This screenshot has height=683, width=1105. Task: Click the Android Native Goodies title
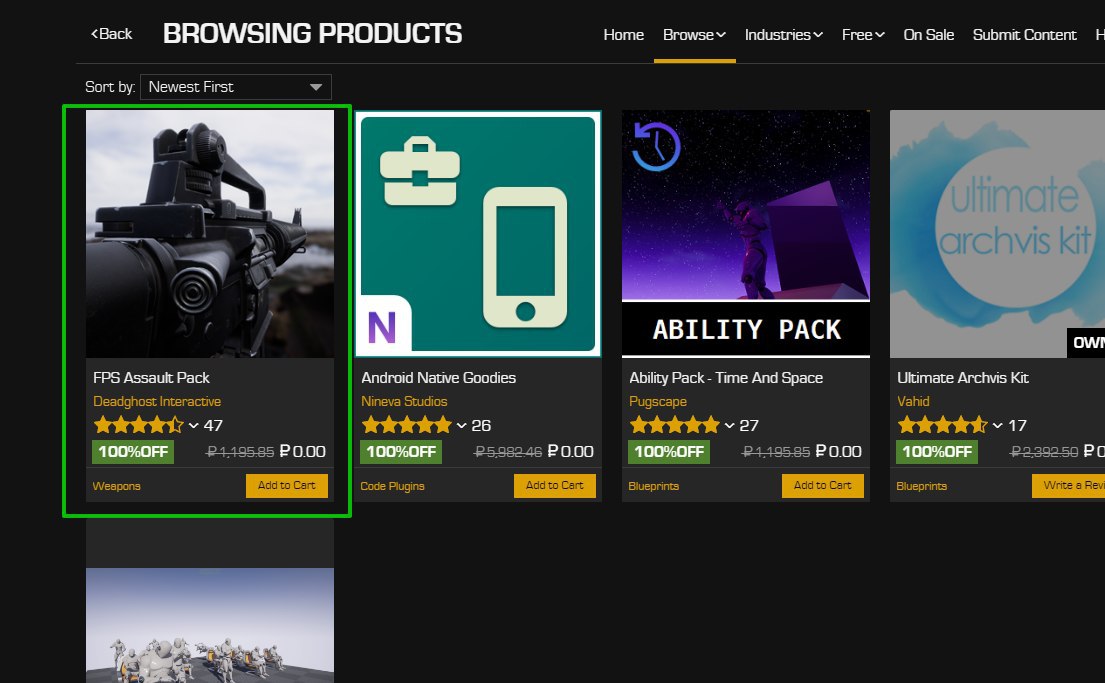(x=438, y=378)
